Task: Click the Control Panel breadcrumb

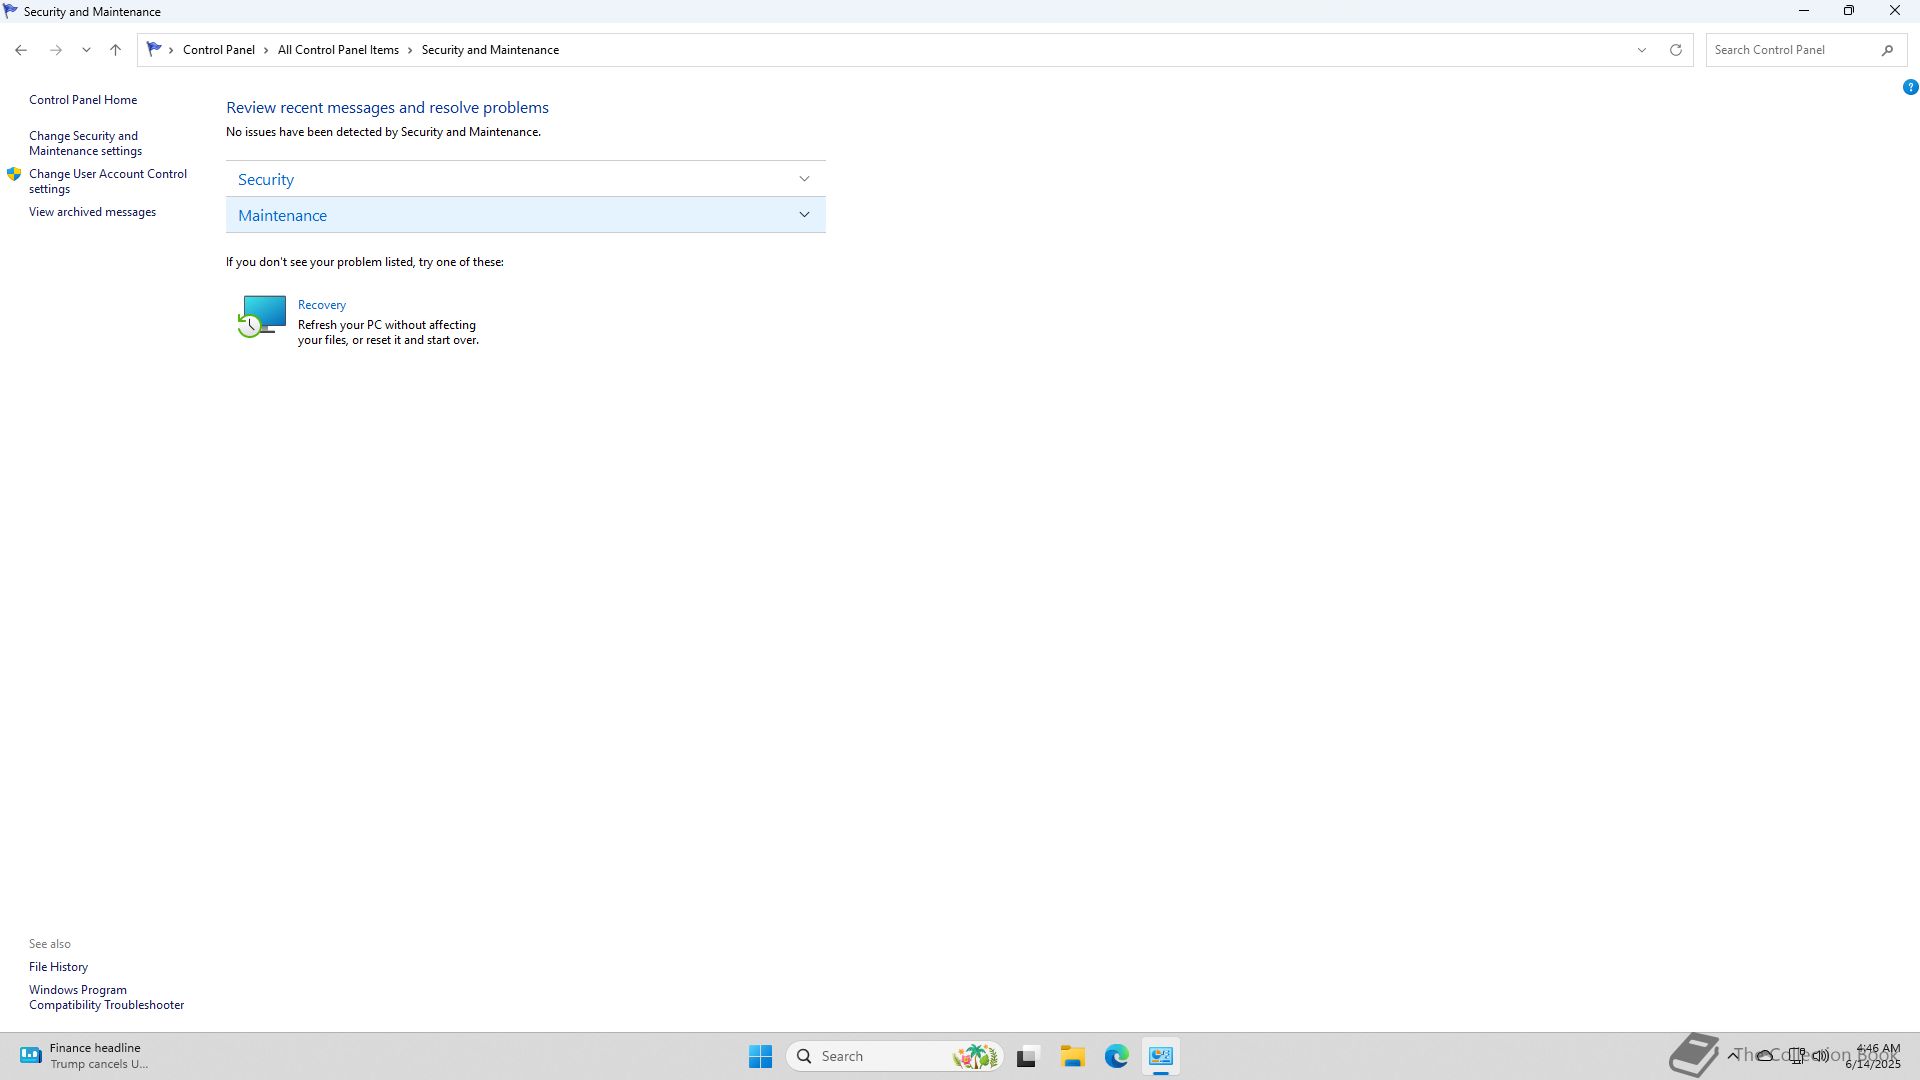Action: click(218, 50)
